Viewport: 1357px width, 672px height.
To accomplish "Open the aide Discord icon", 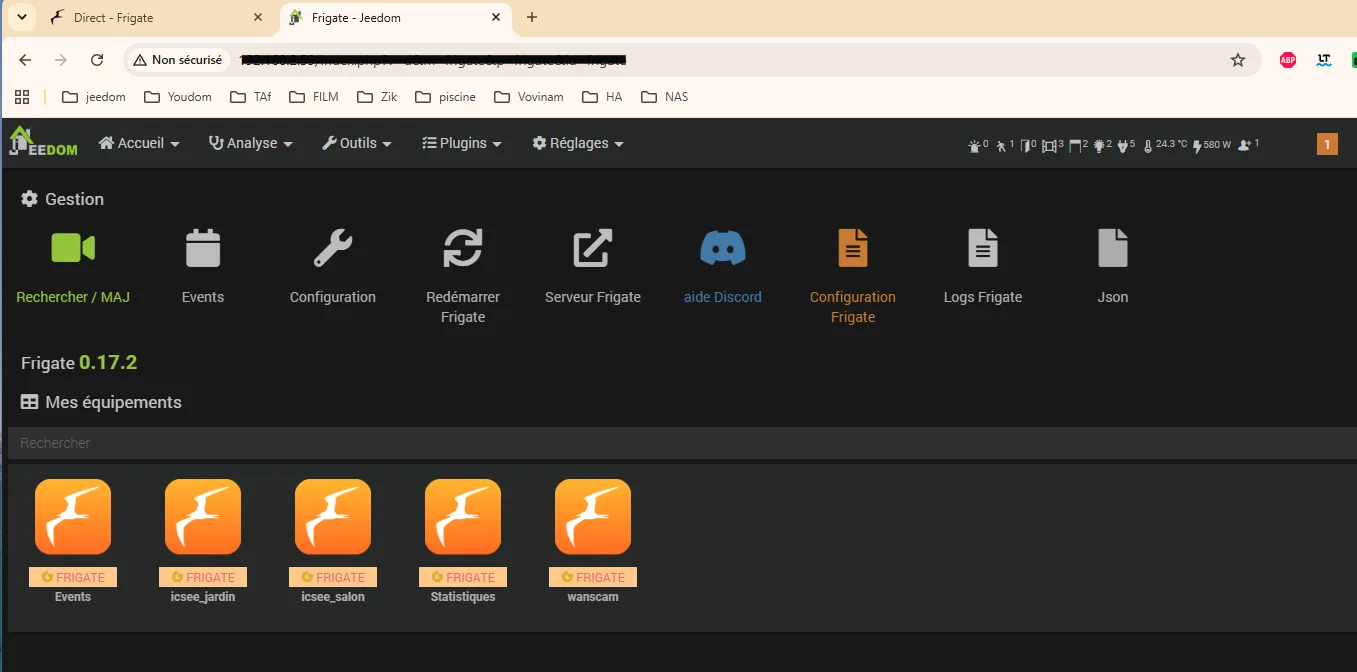I will 723,248.
